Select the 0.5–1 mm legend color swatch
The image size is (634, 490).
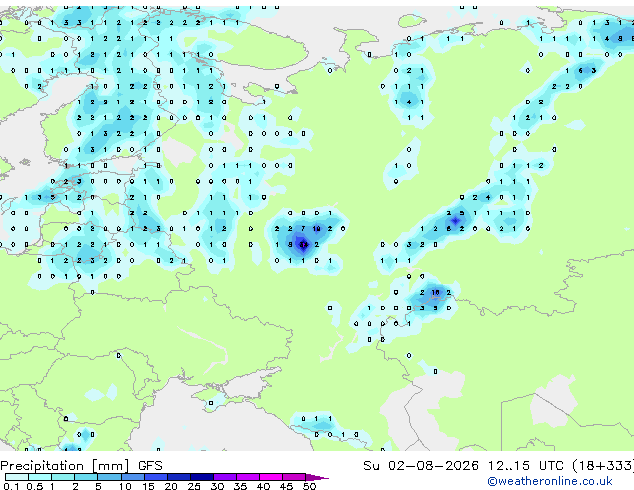coord(40,477)
